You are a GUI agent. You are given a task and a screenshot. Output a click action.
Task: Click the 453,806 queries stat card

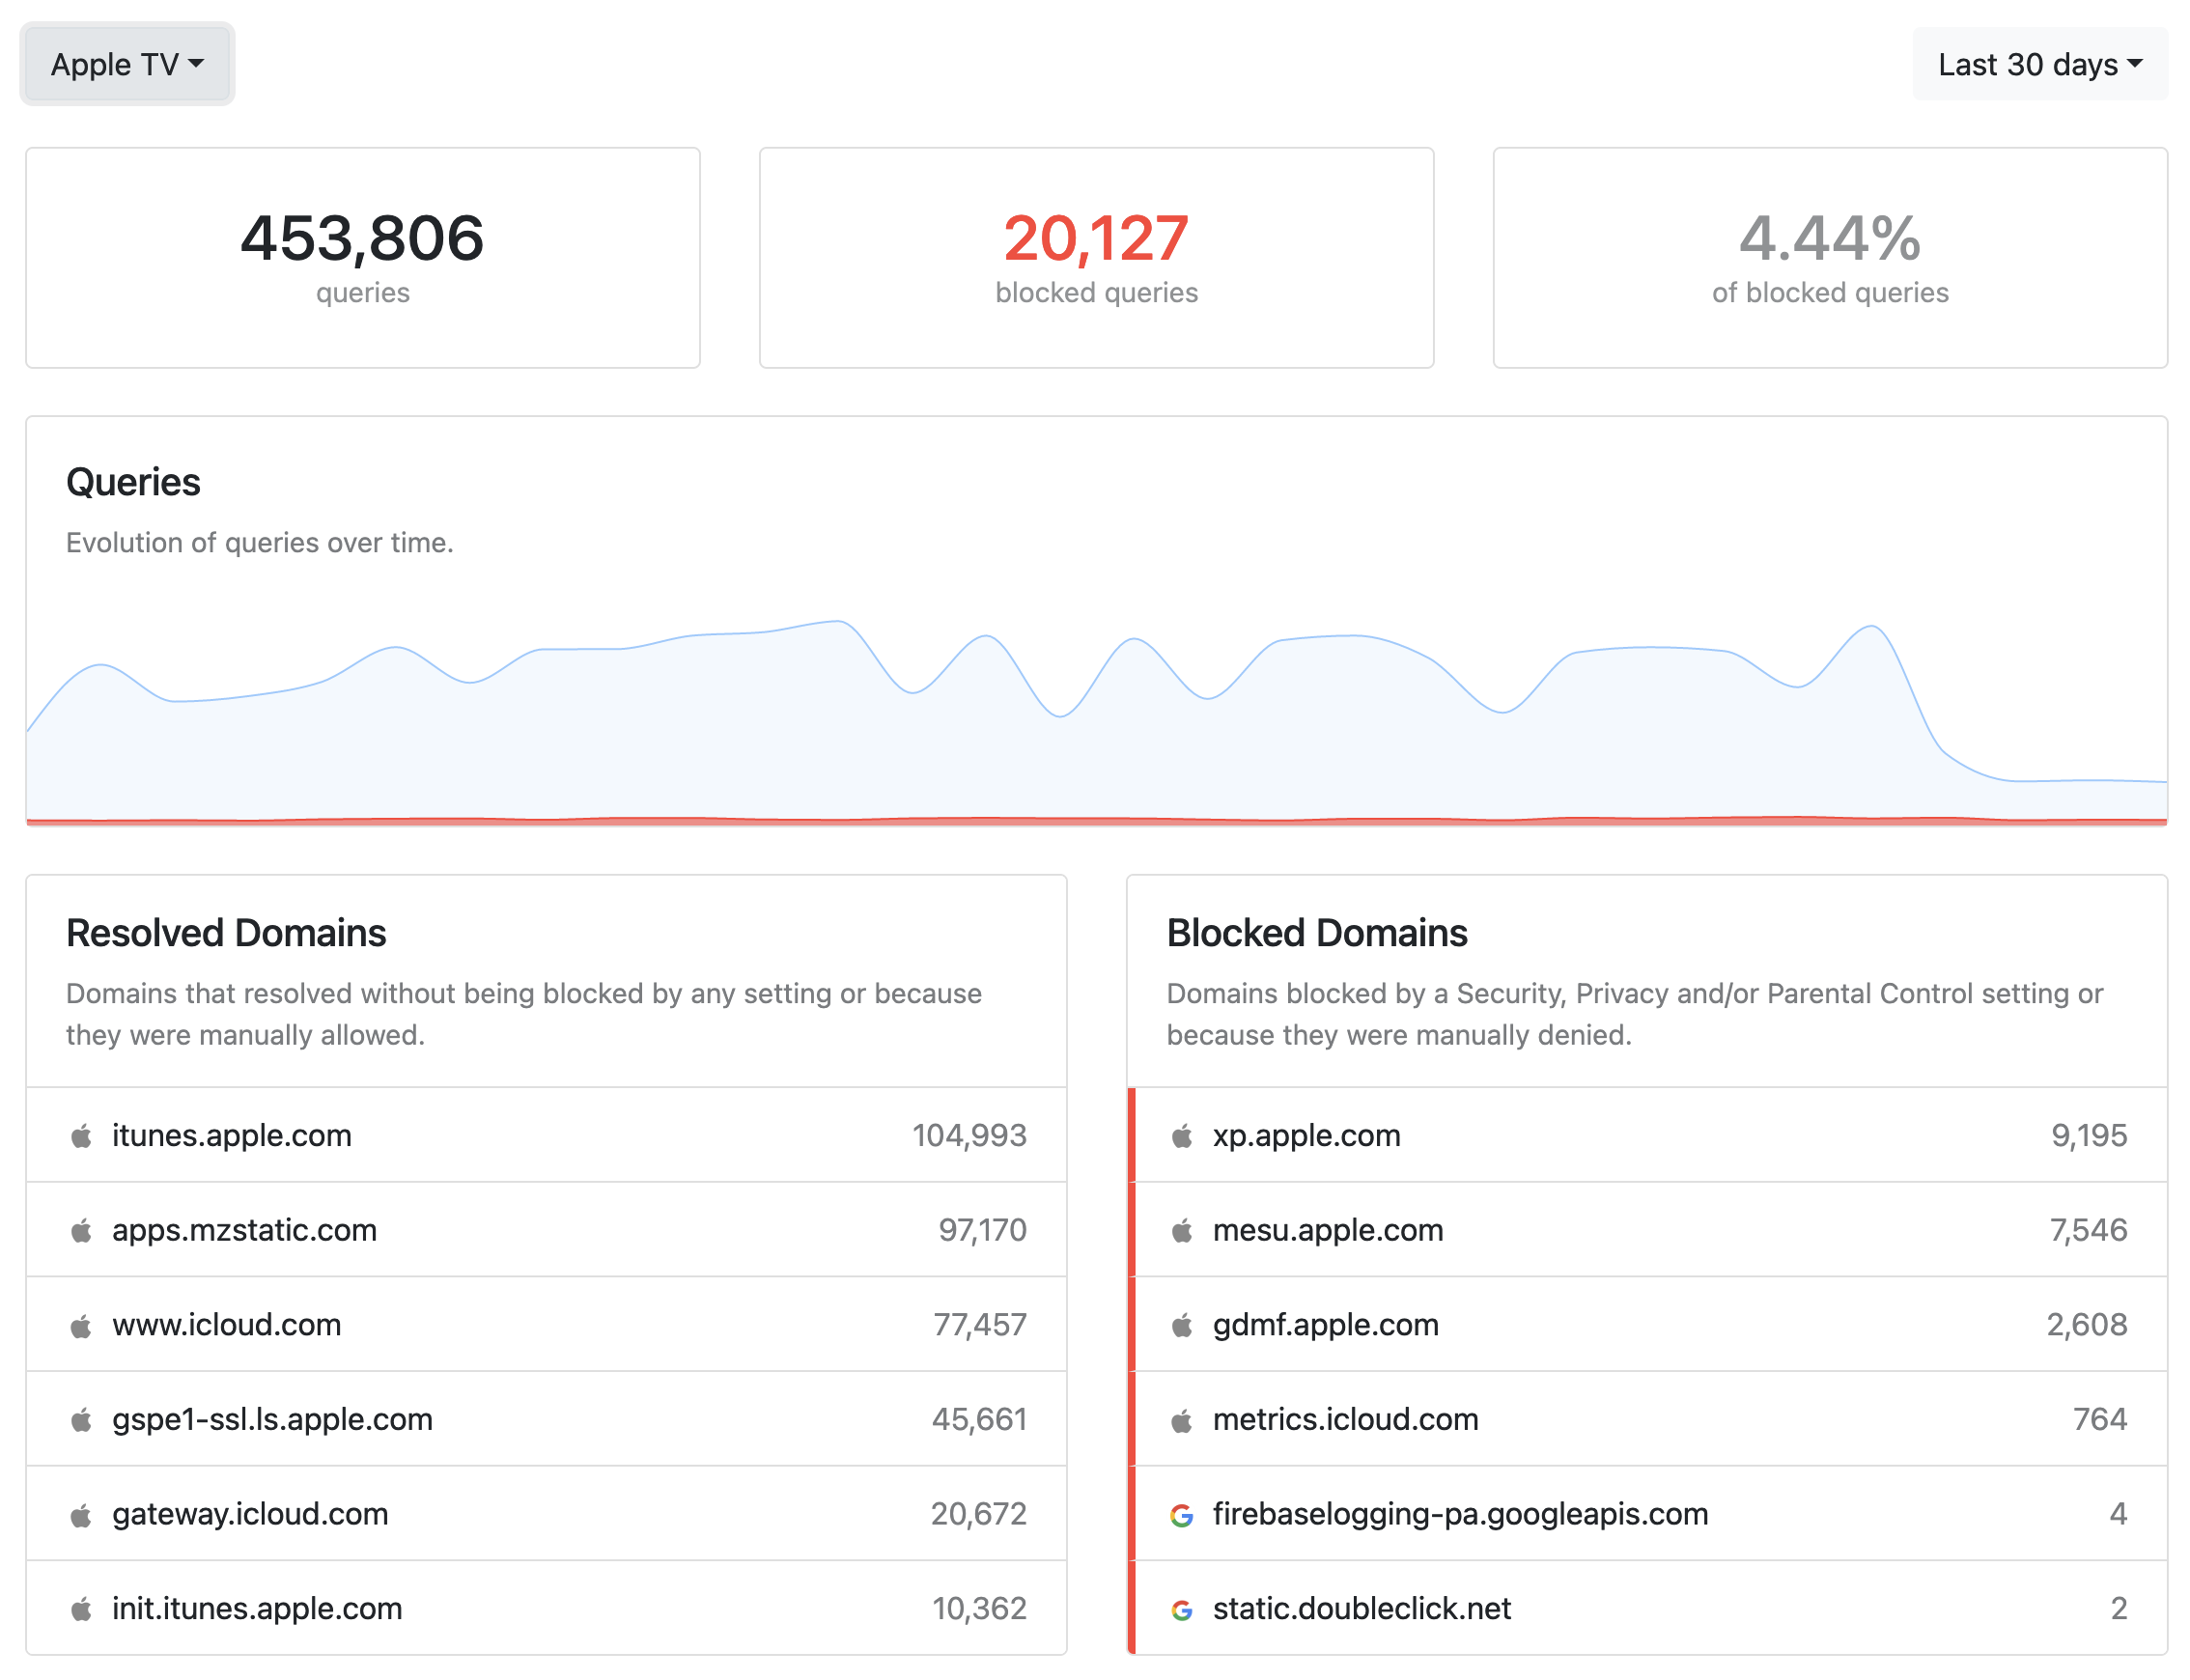coord(363,258)
